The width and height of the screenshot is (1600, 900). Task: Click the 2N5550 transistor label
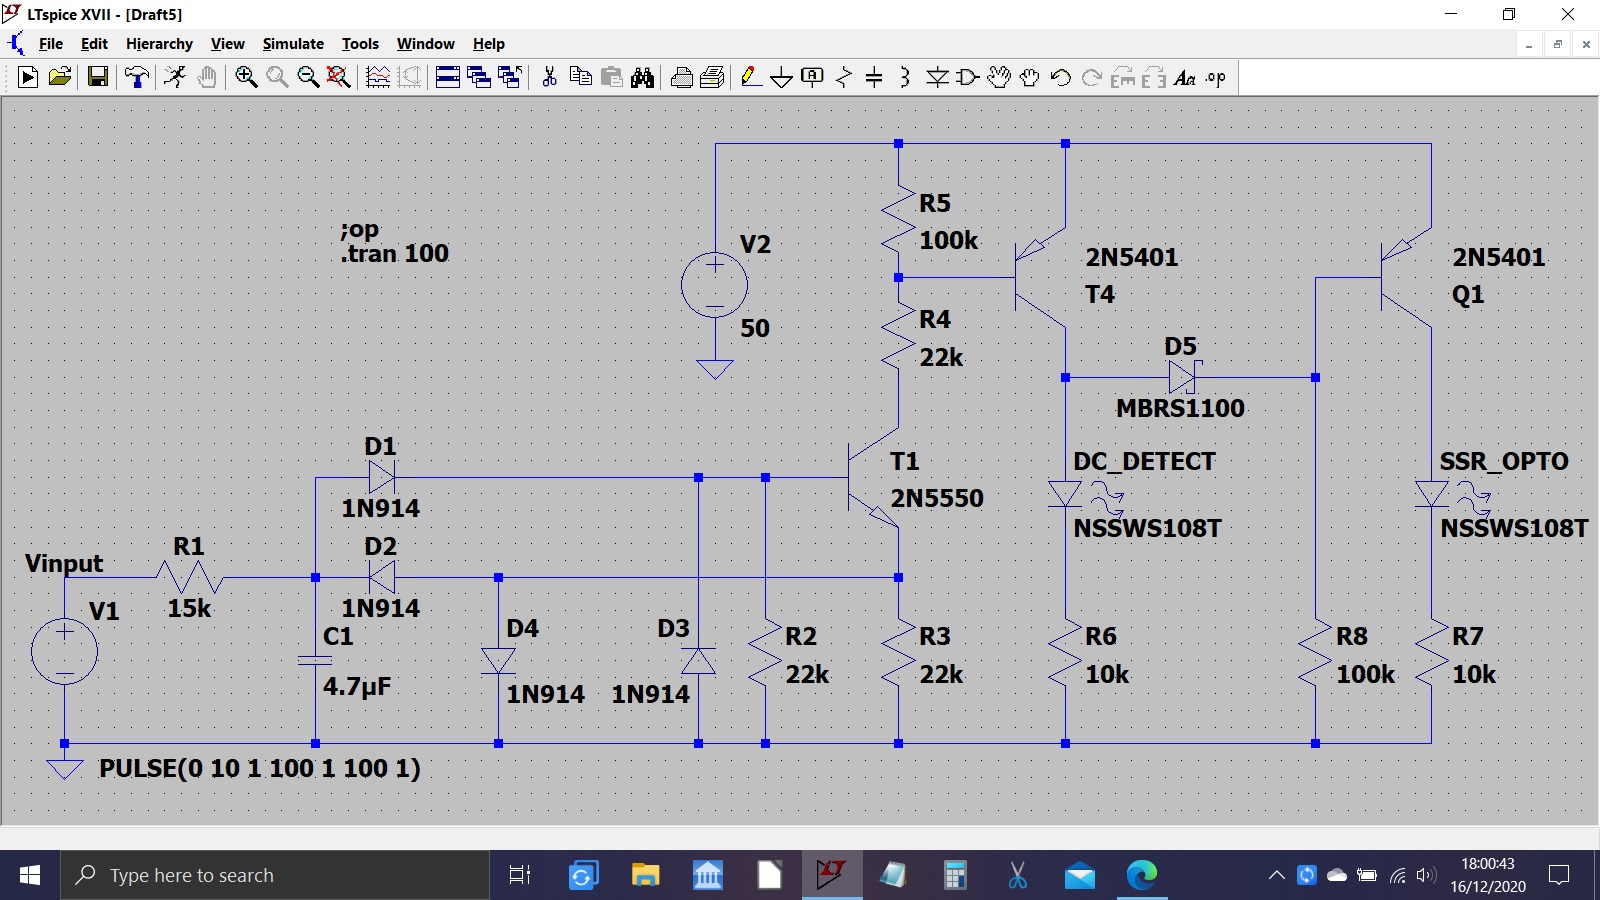[937, 498]
